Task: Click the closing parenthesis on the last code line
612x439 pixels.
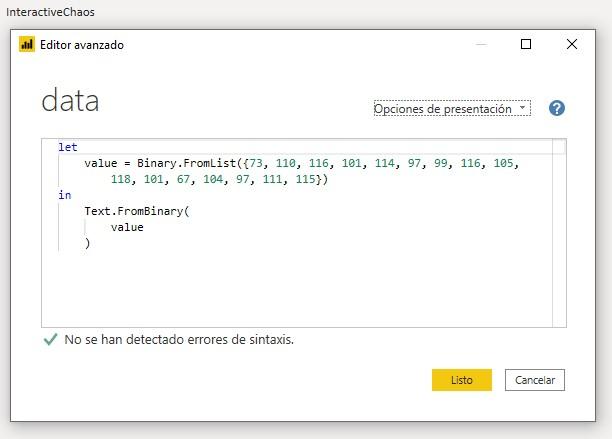Action: 87,243
